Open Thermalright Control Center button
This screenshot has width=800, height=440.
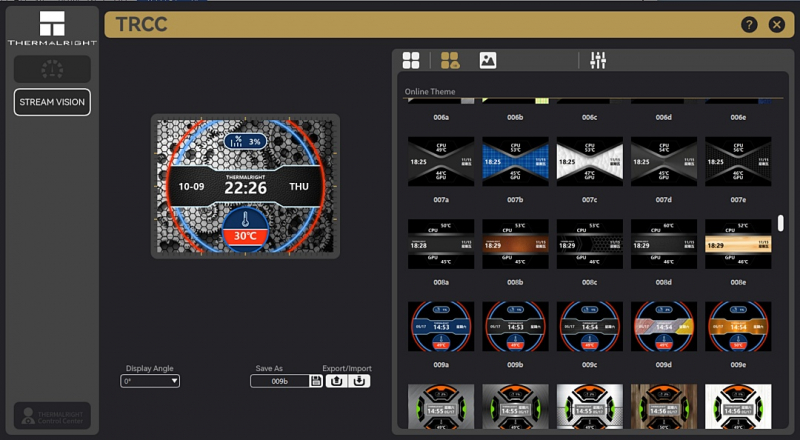[x=52, y=416]
